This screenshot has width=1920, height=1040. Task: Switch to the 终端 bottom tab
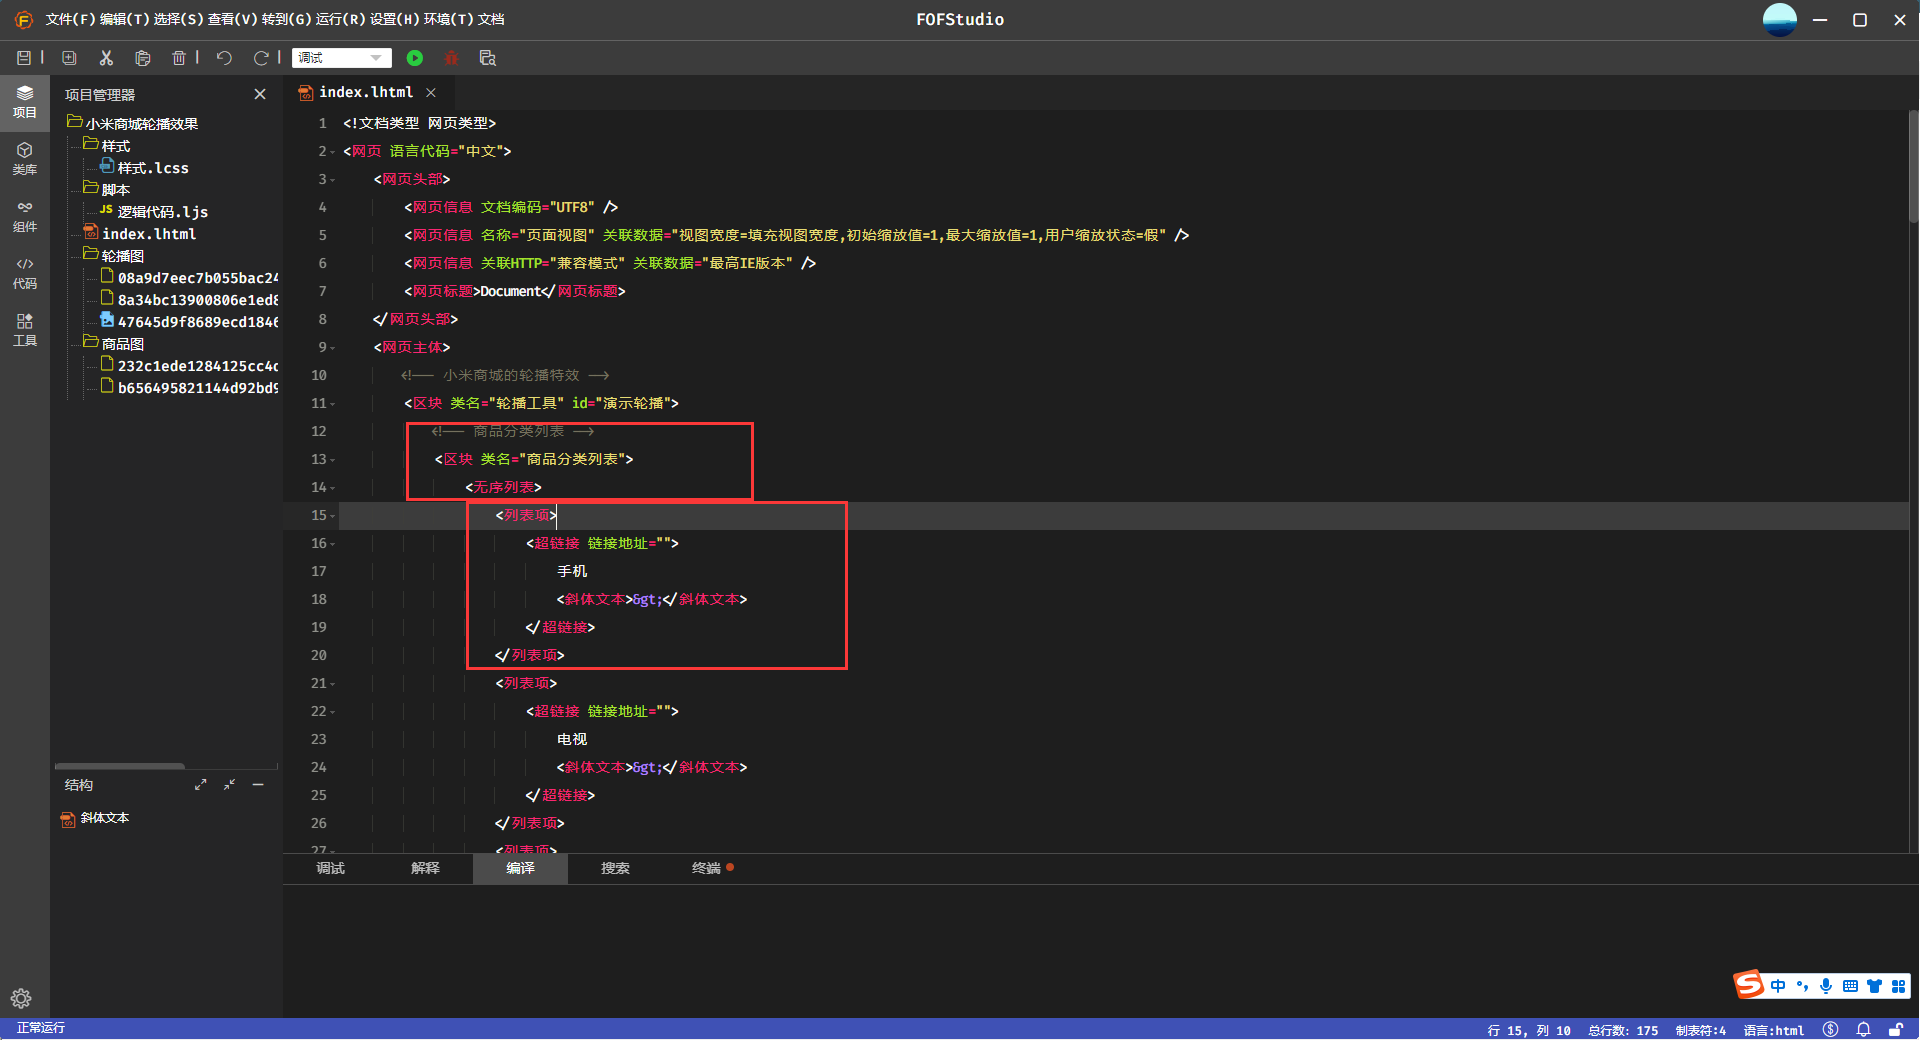[x=710, y=868]
